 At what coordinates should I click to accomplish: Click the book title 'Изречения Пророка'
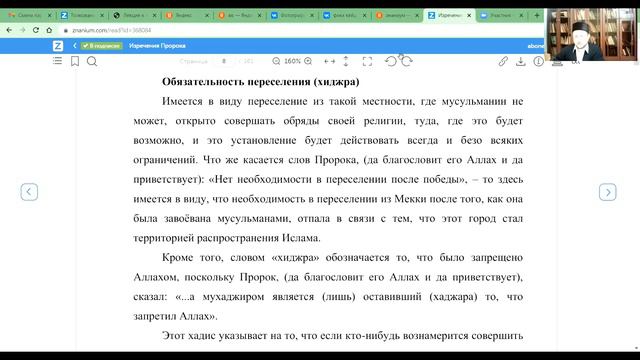coord(157,46)
